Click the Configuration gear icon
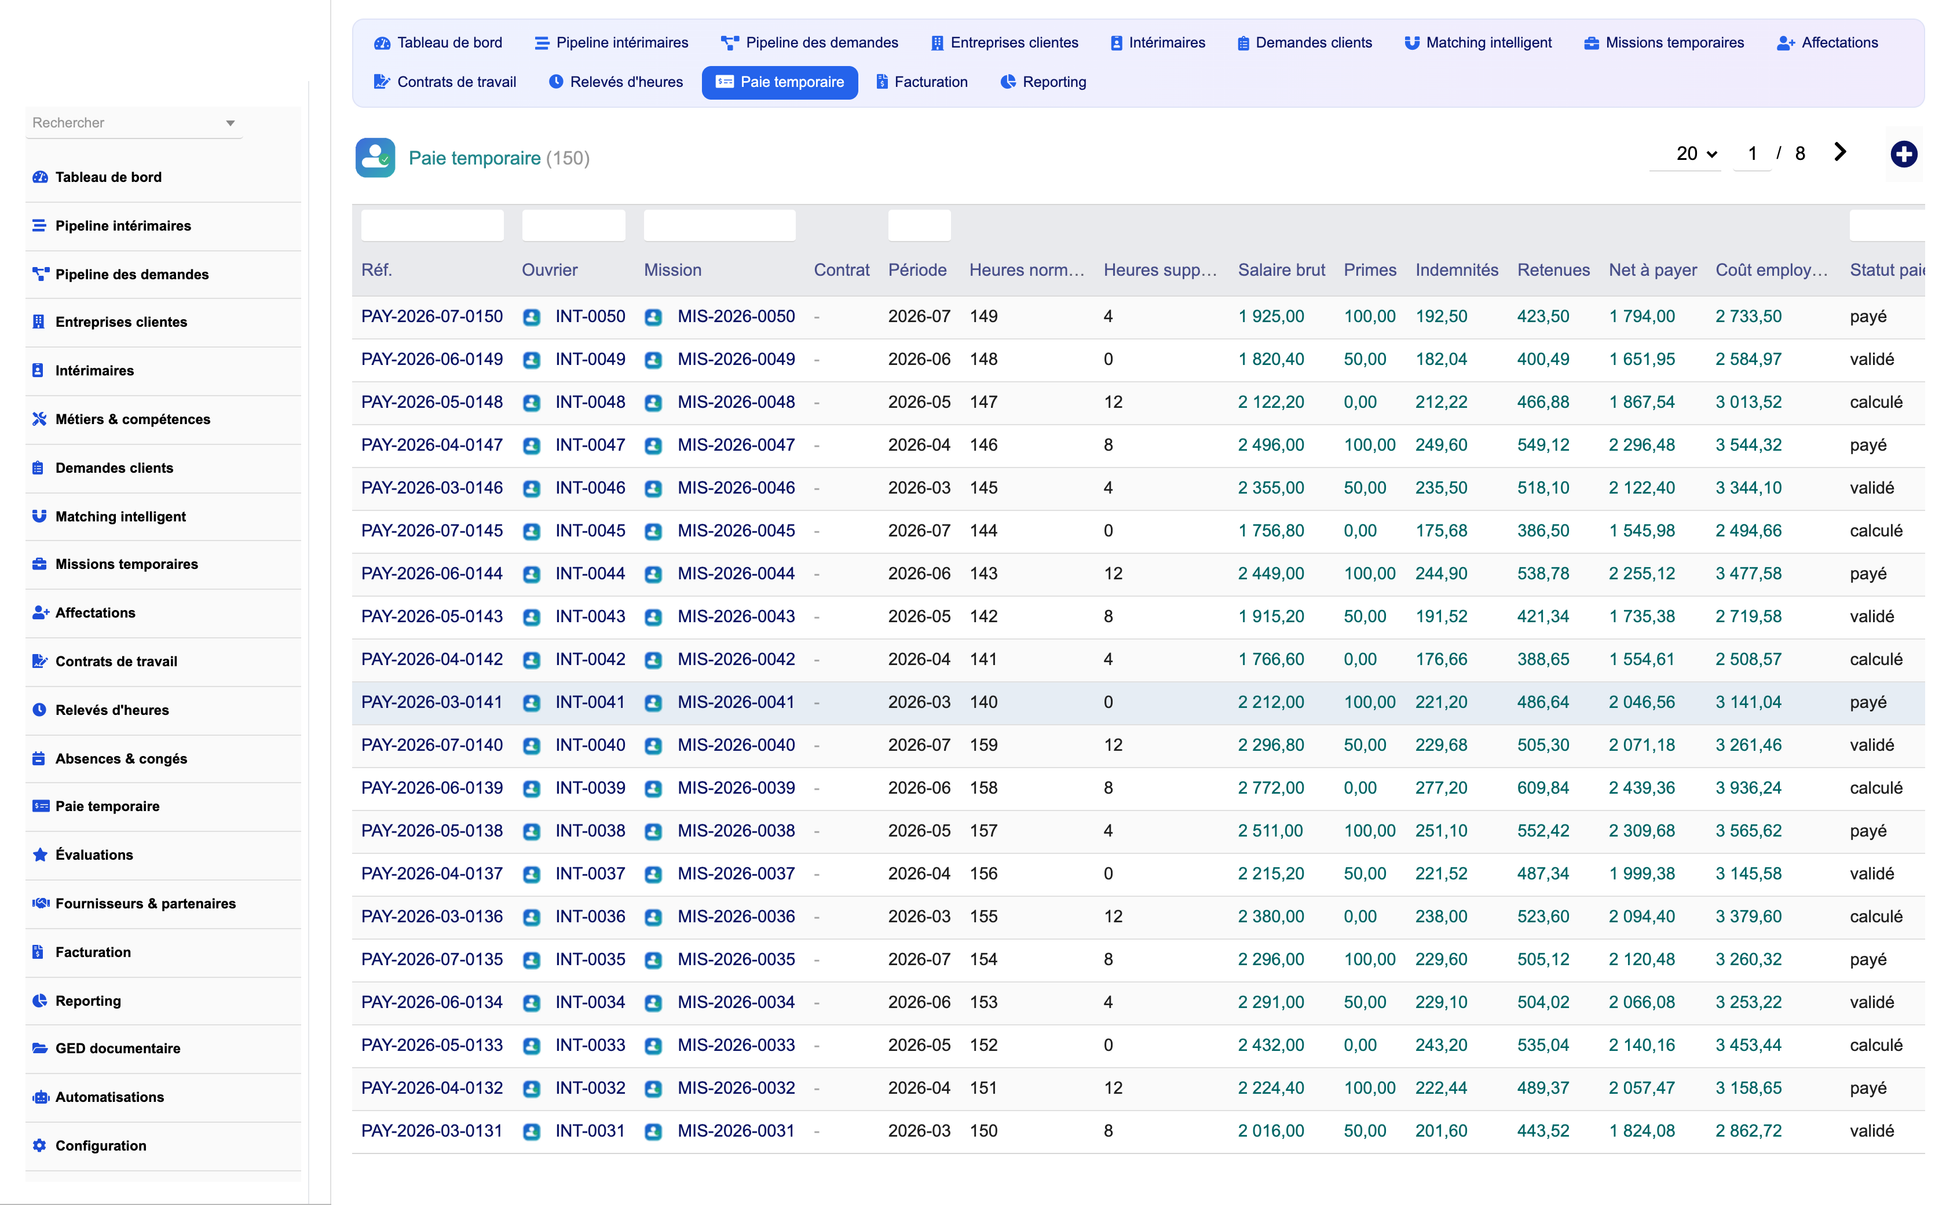 [x=40, y=1146]
